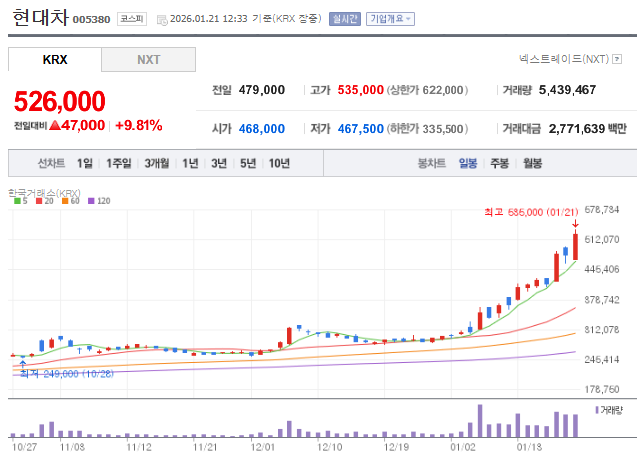Select the 월봉 monthly candle chart
637x457 pixels.
tap(532, 163)
